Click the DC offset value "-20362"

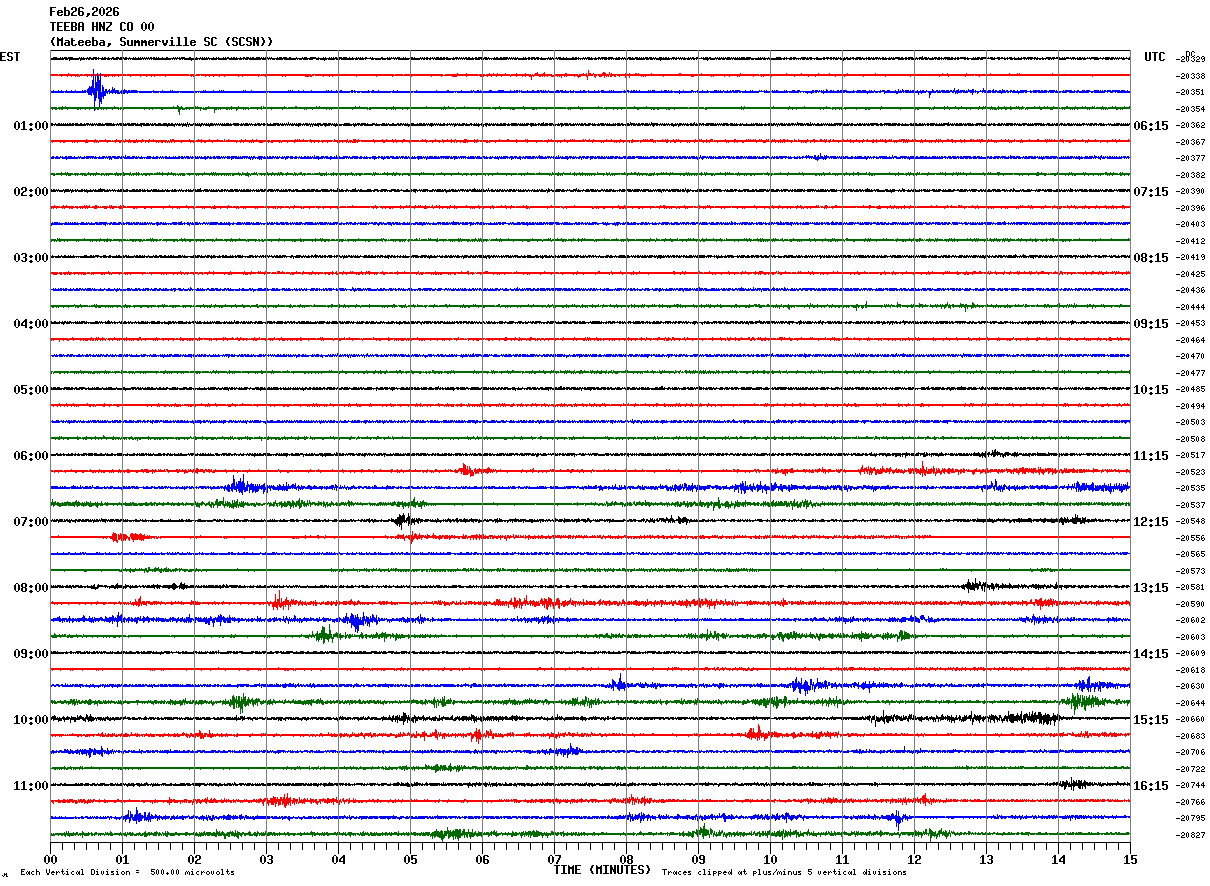(1191, 125)
